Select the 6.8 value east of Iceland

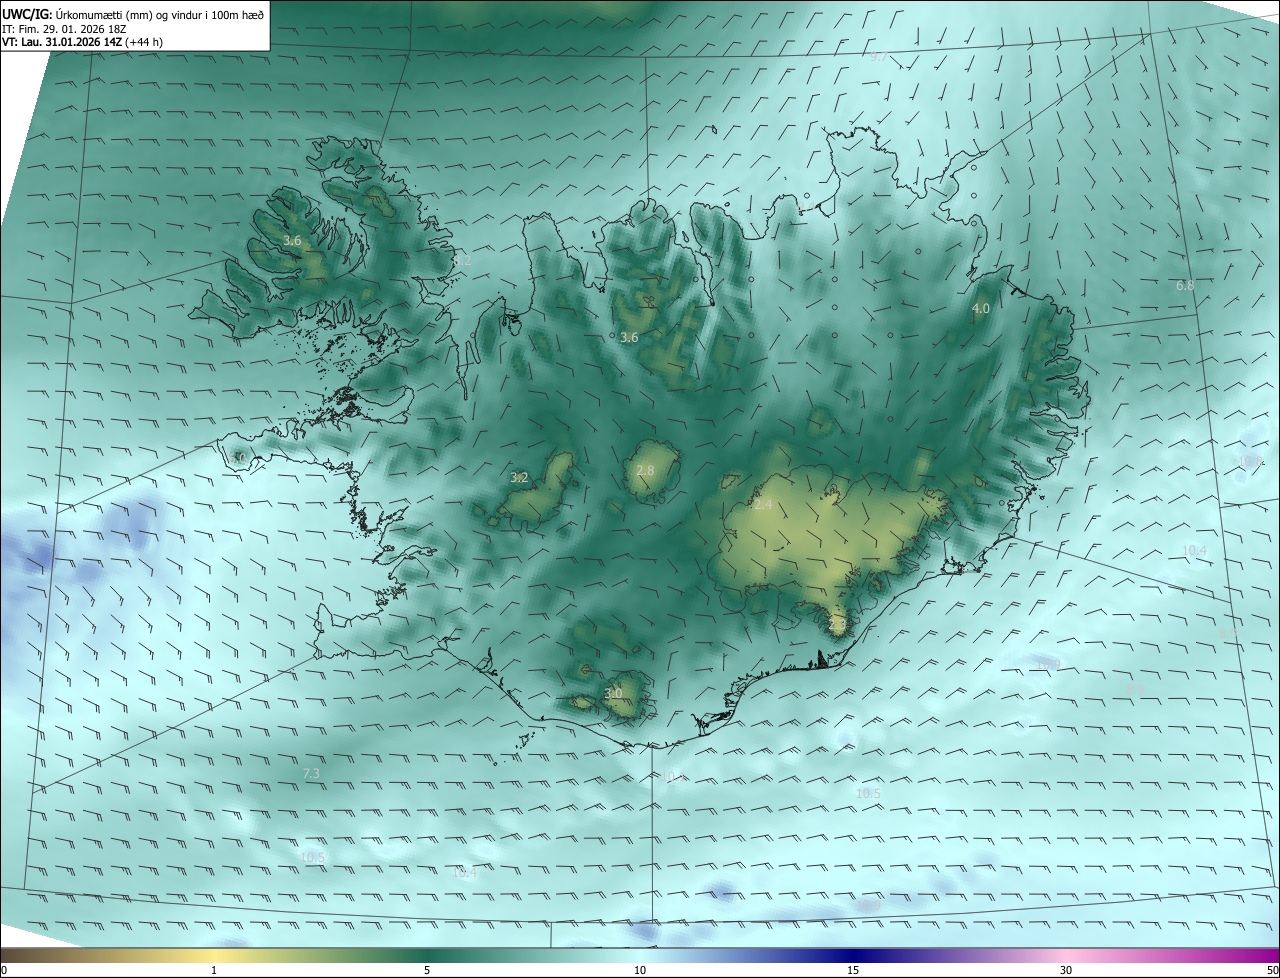1185,286
